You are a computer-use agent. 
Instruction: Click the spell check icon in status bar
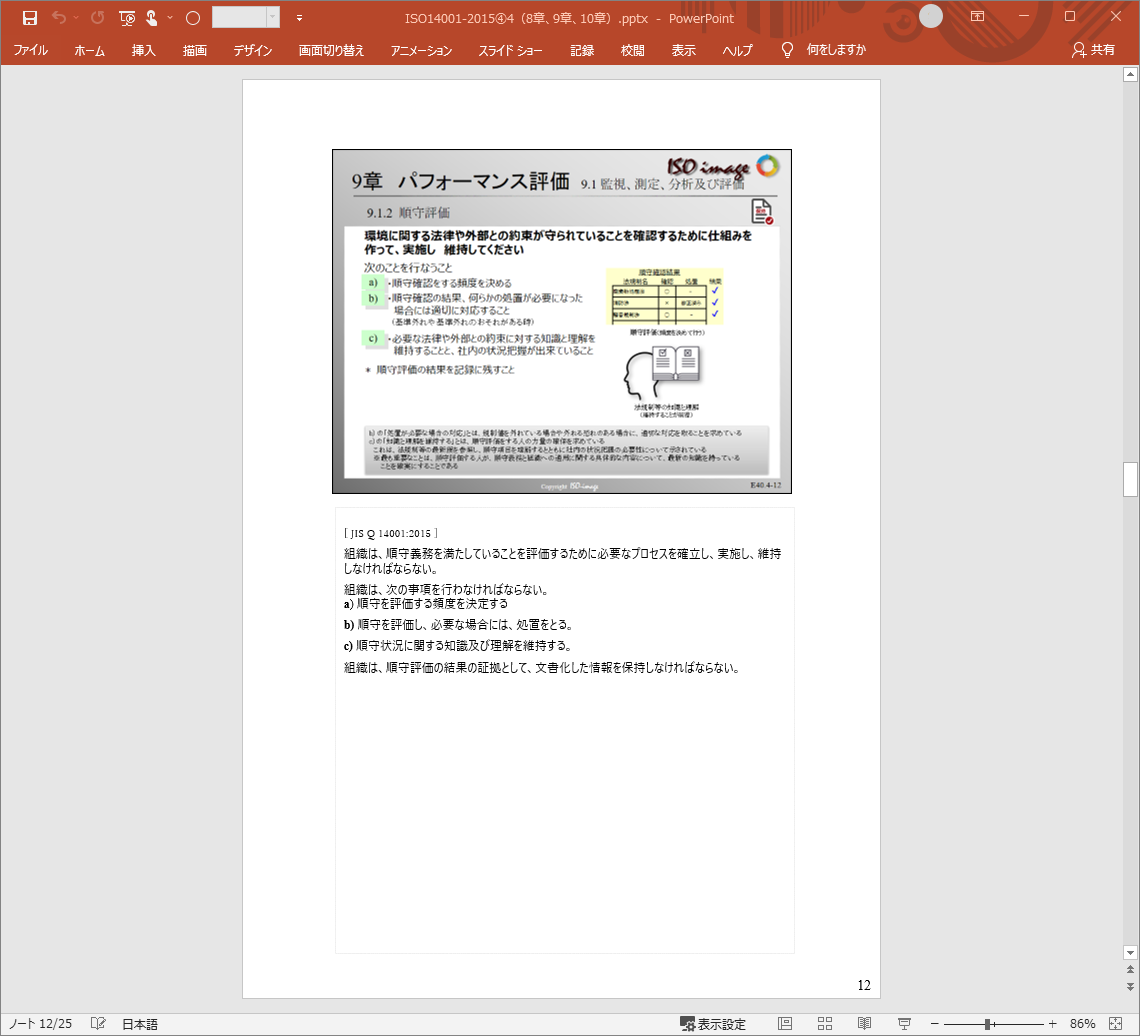[98, 1024]
